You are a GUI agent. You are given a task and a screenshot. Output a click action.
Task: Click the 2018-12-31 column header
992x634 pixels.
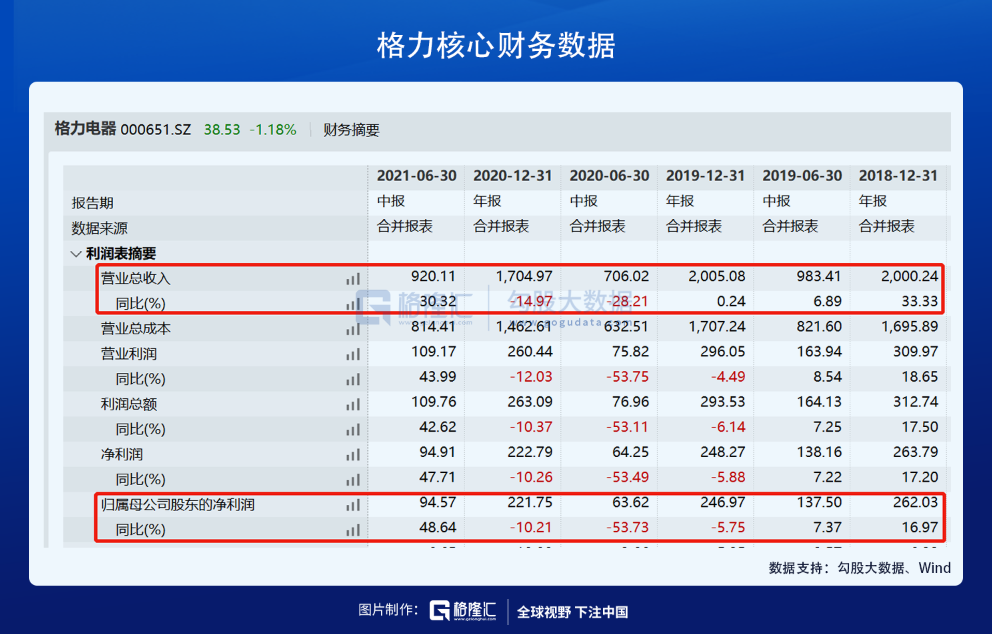click(898, 176)
